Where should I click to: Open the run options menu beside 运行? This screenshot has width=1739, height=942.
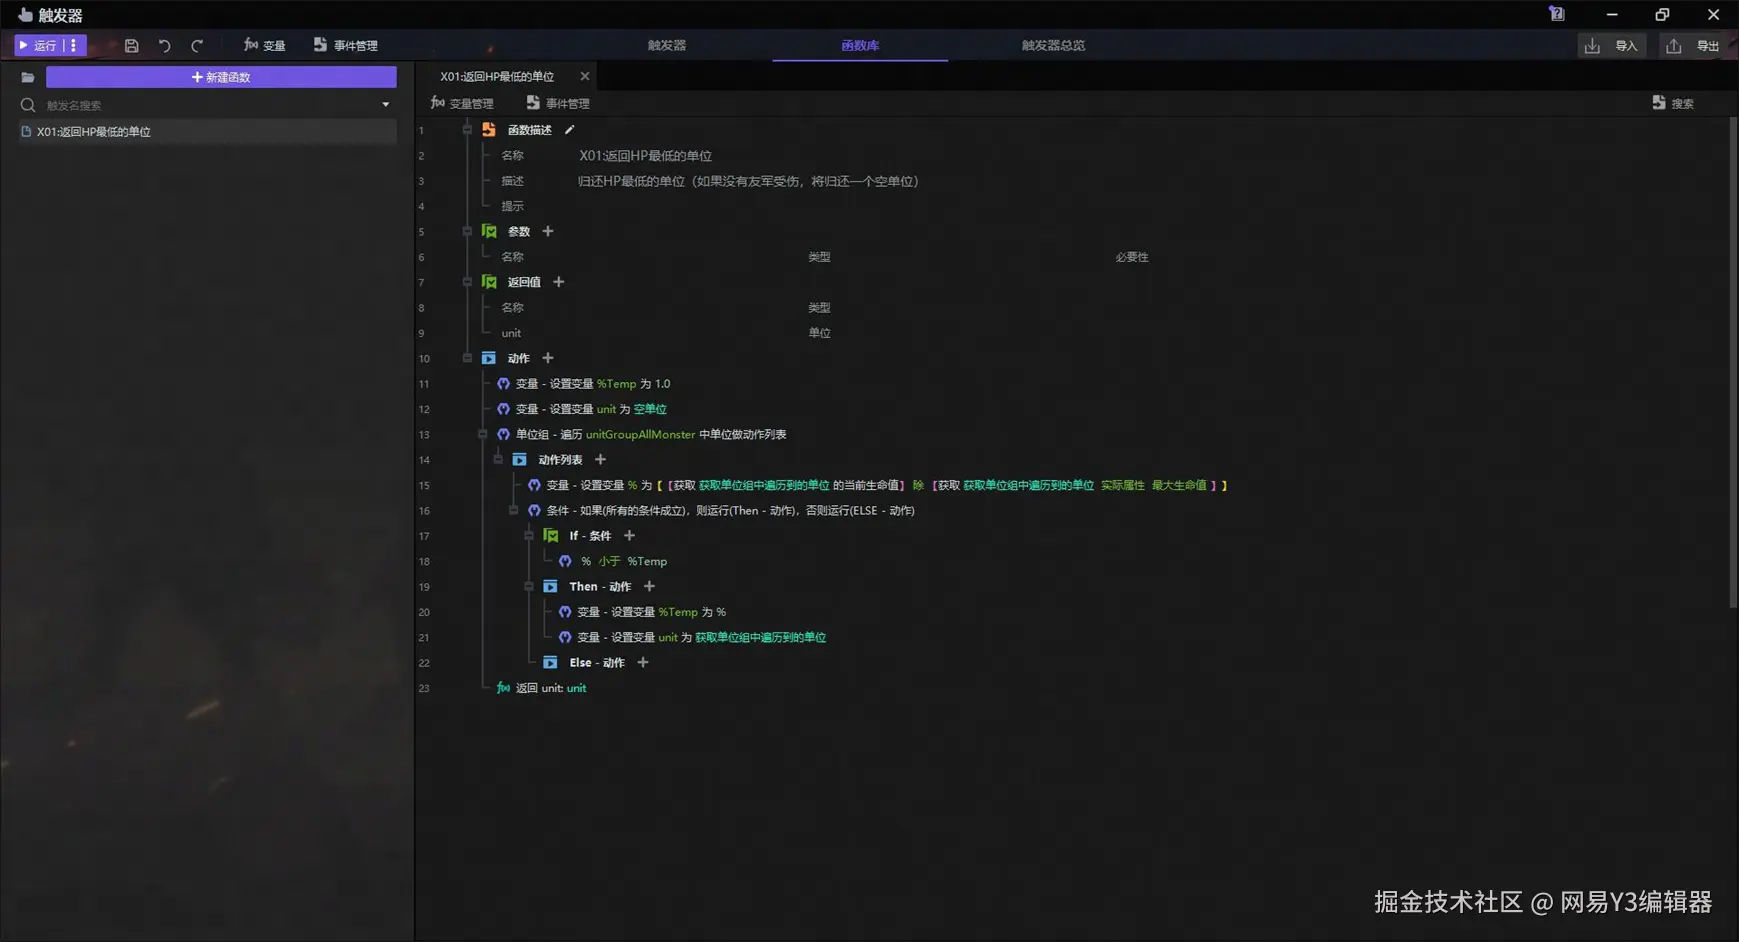pos(74,45)
